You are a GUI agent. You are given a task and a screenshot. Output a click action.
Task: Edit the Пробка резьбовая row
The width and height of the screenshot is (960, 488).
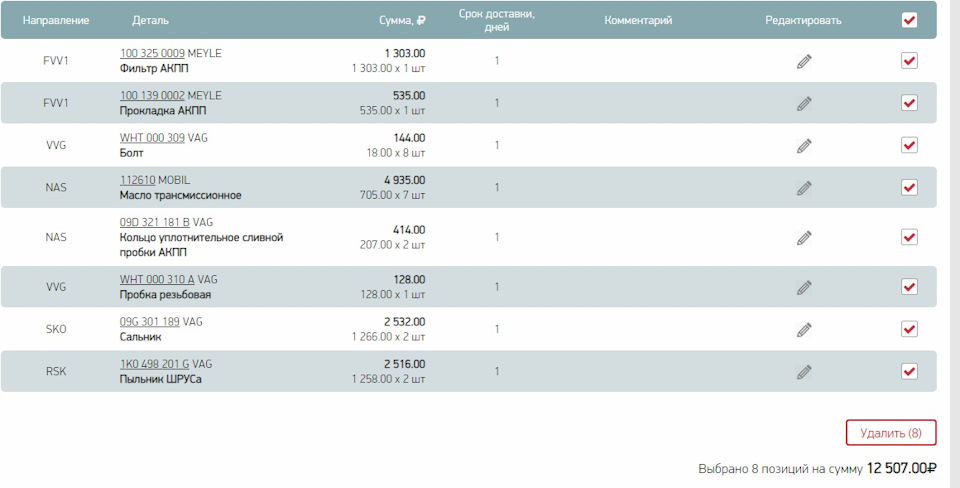tap(804, 288)
